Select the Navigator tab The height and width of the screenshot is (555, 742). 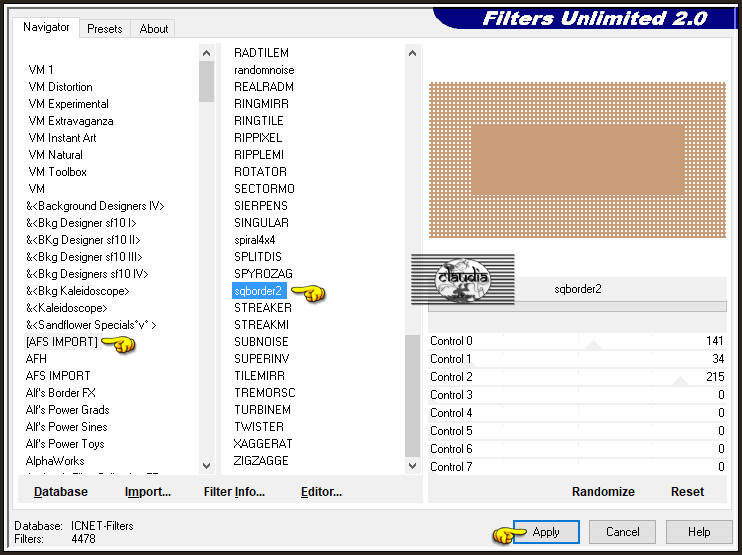[x=46, y=27]
